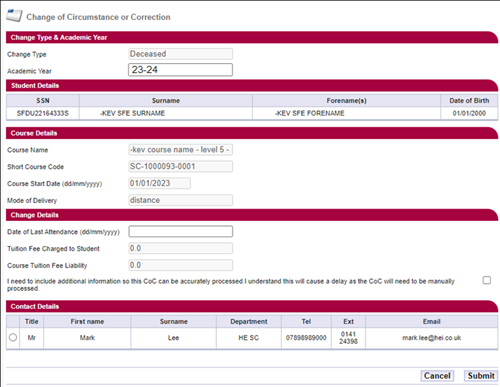Screen dimensions: 500x387
Task: Click the Contact Details section header
Action: pyautogui.click(x=252, y=306)
